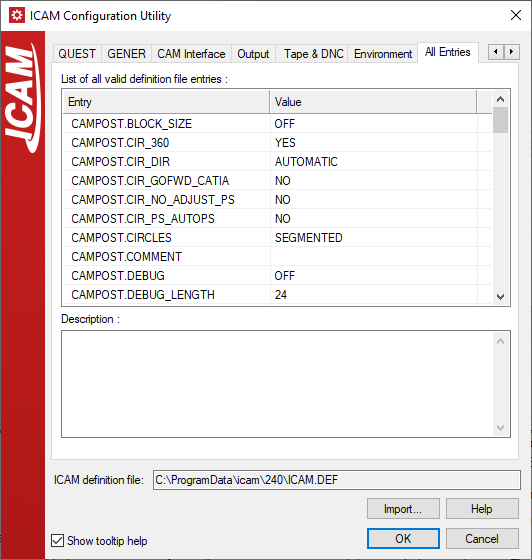Click the Entry column header
This screenshot has width=532, height=560.
[166, 102]
